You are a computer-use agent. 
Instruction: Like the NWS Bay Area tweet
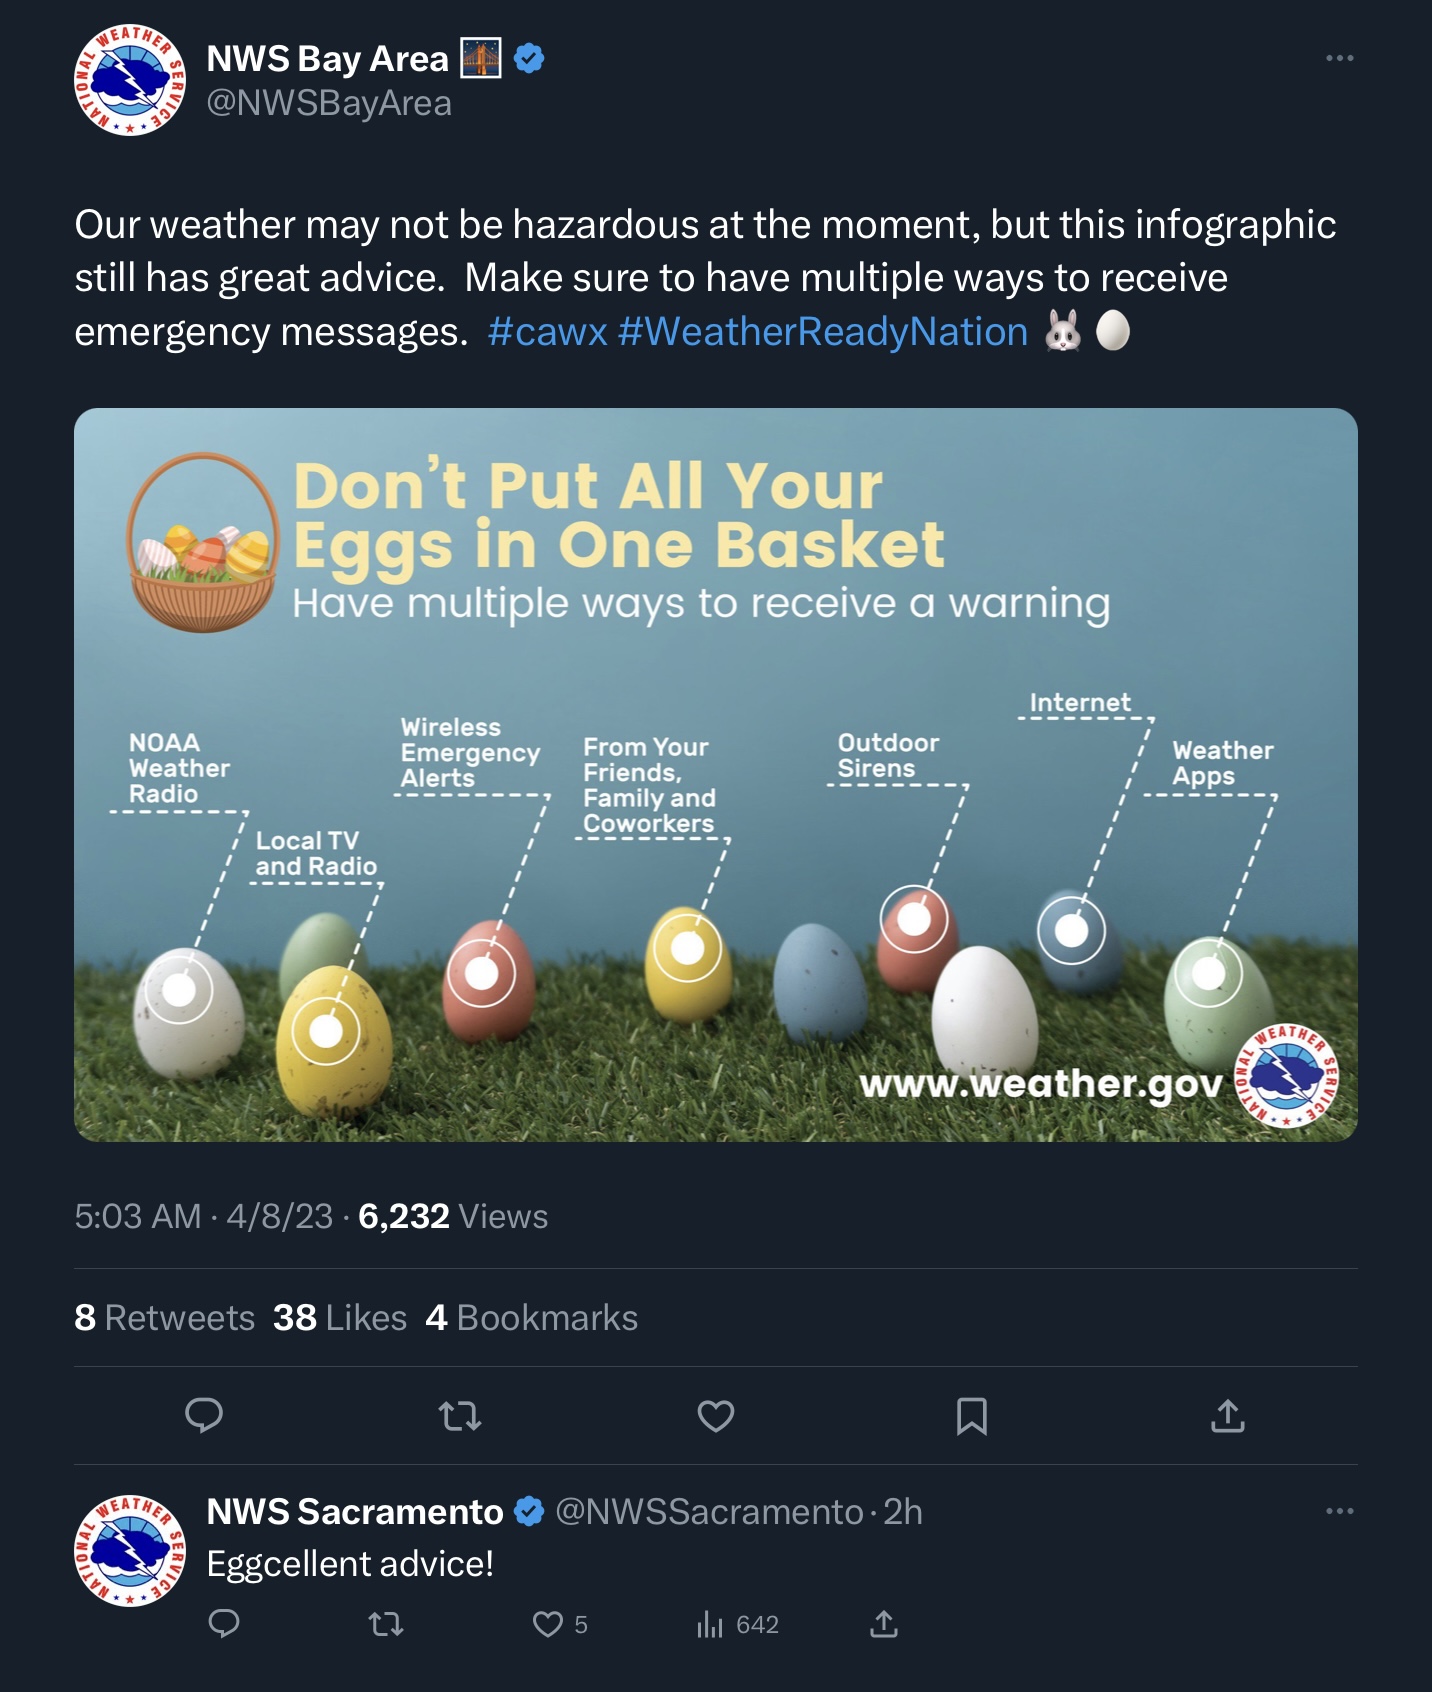click(x=716, y=1415)
